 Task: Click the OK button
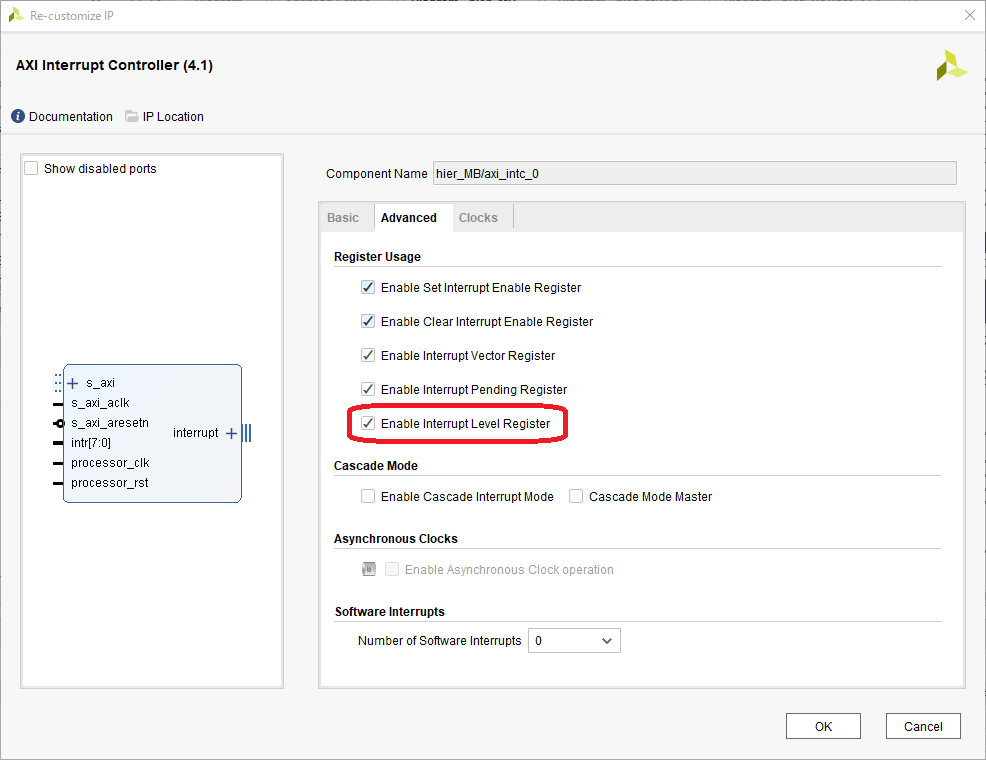pyautogui.click(x=823, y=726)
